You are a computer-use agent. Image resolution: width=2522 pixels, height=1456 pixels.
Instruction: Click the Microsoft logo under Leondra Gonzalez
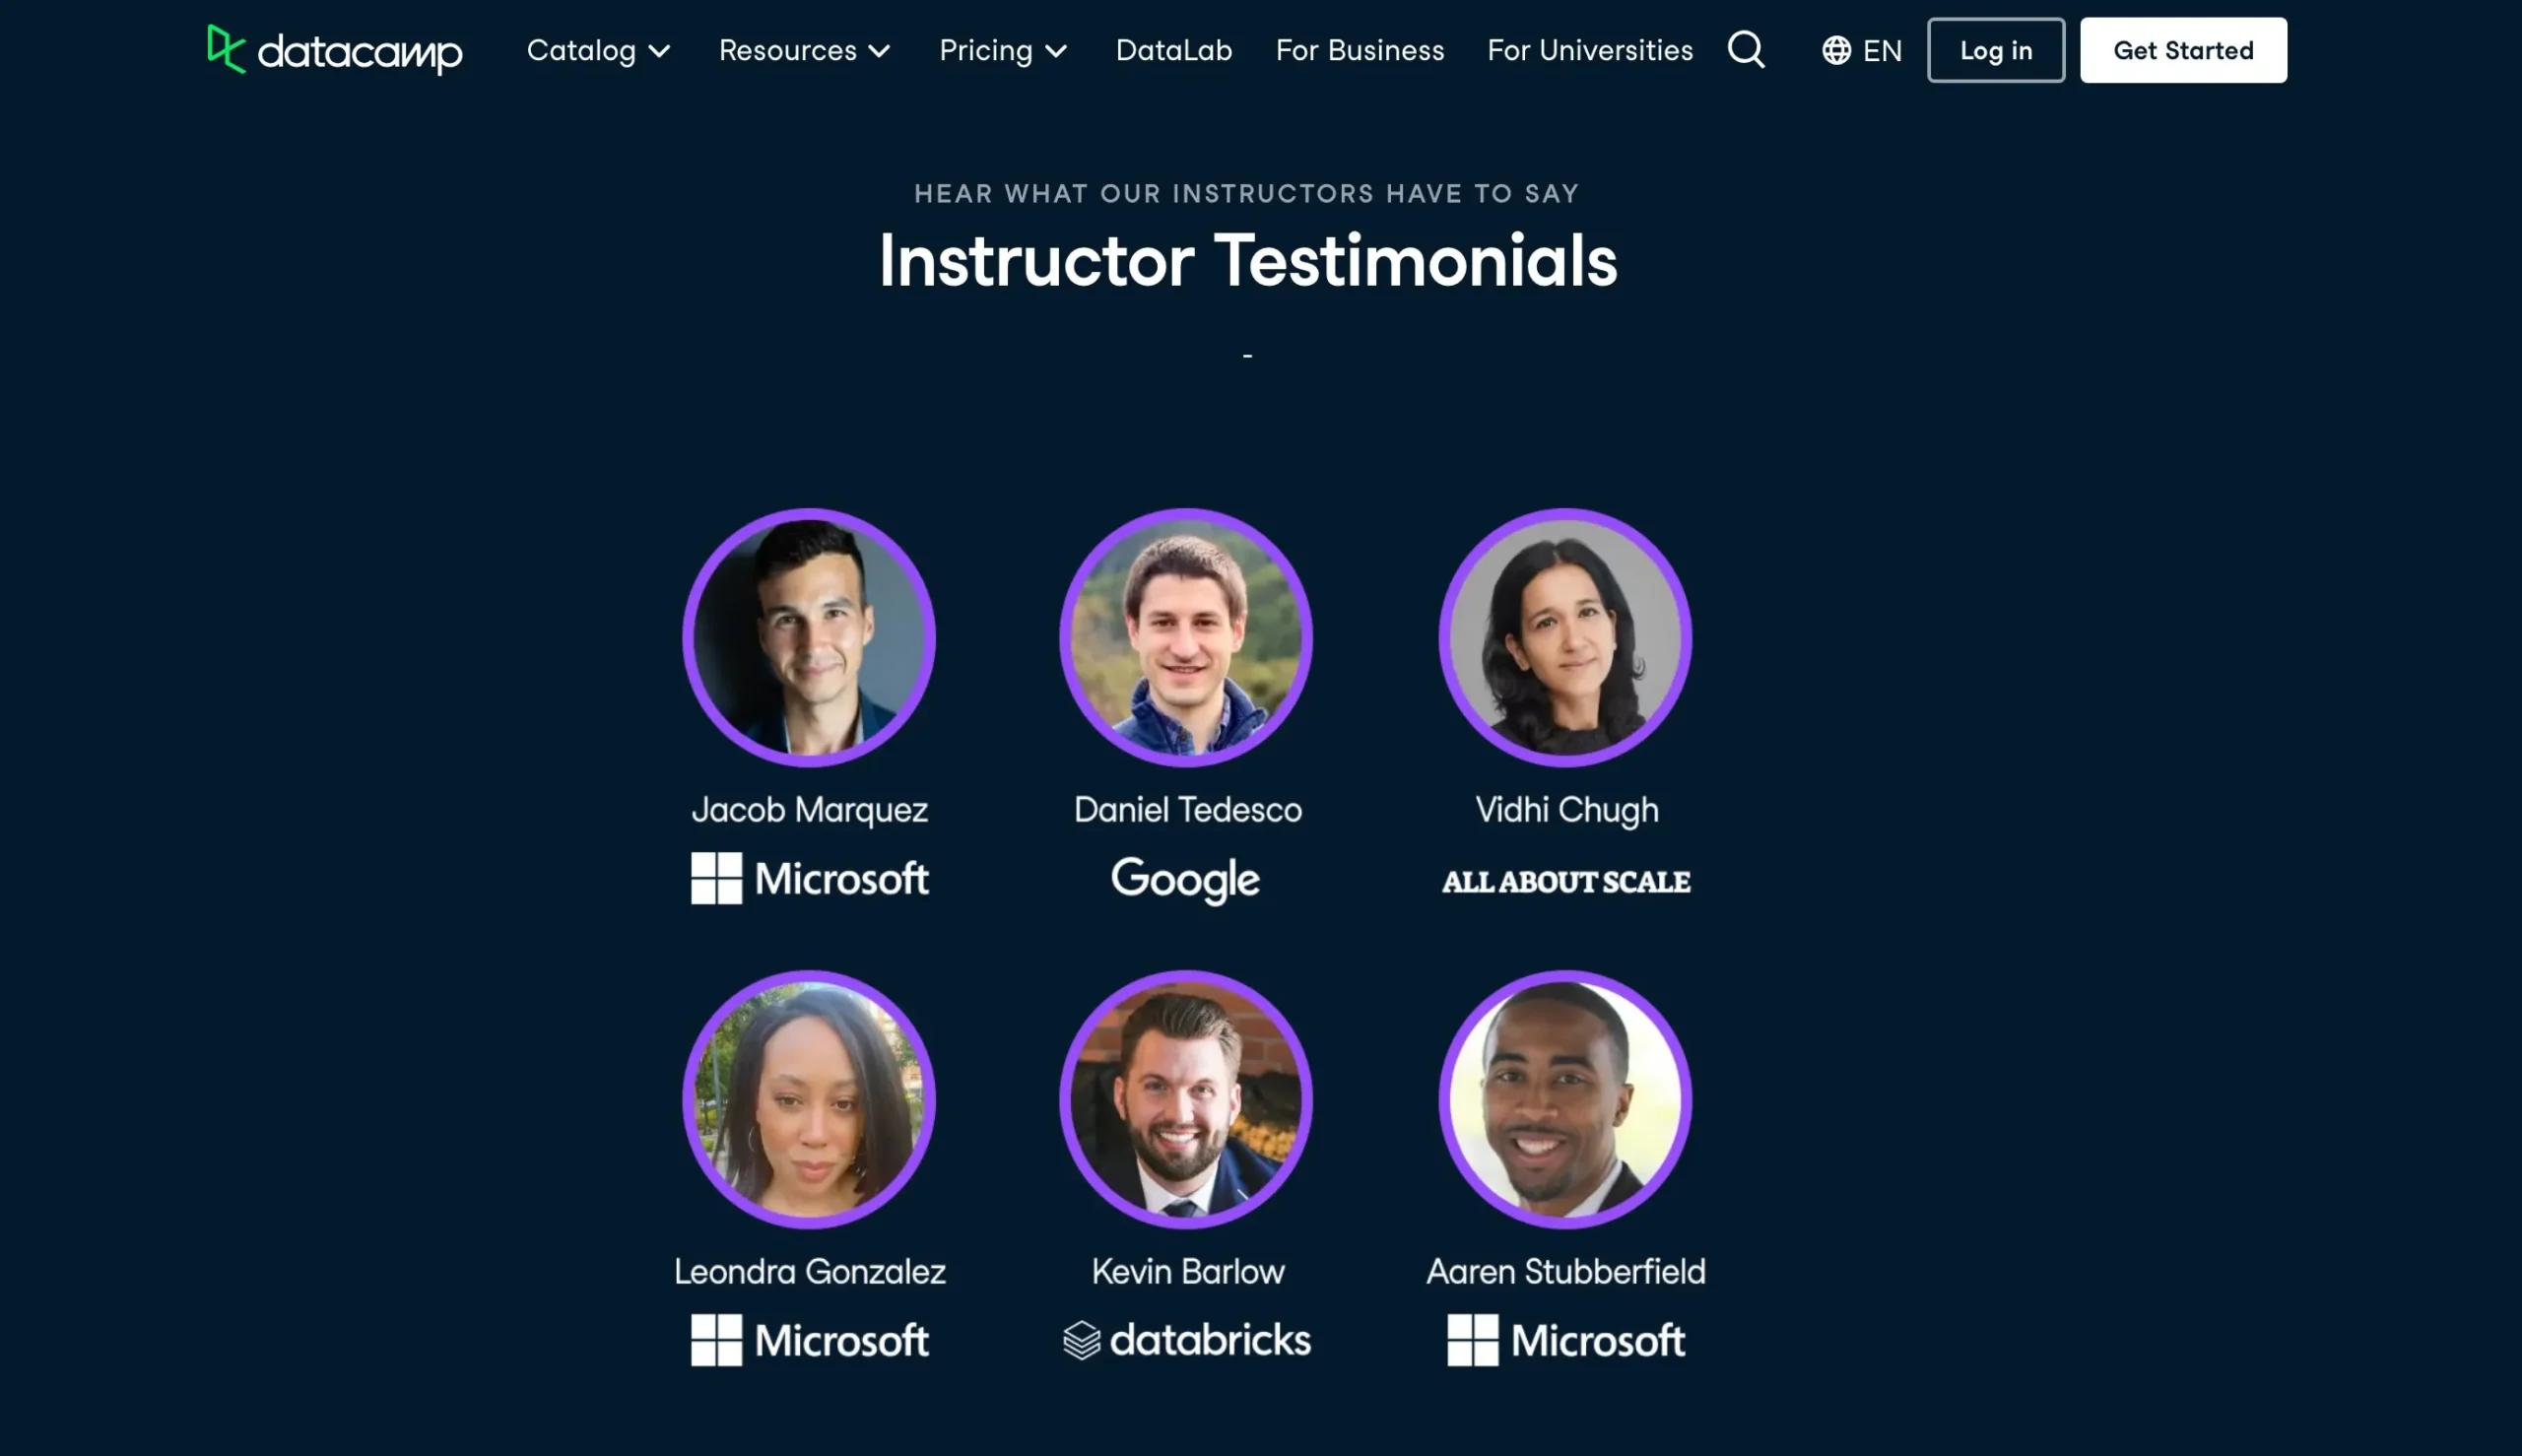pos(810,1340)
